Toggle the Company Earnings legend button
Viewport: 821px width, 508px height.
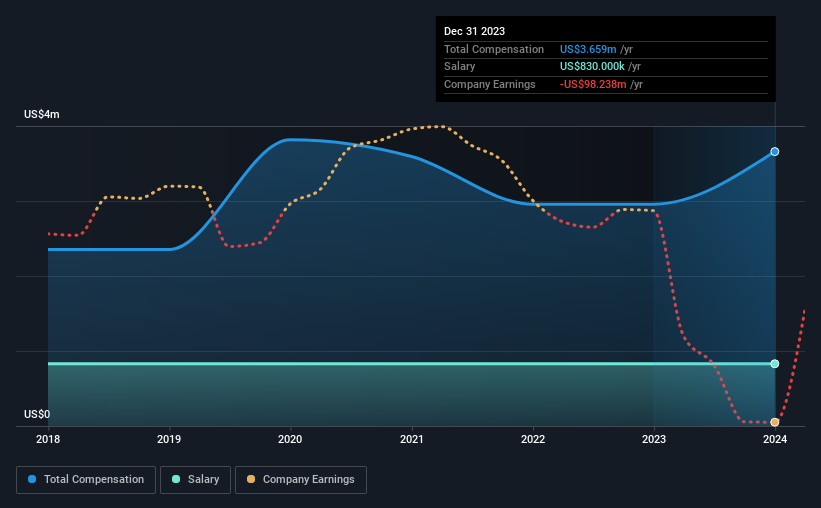(301, 479)
